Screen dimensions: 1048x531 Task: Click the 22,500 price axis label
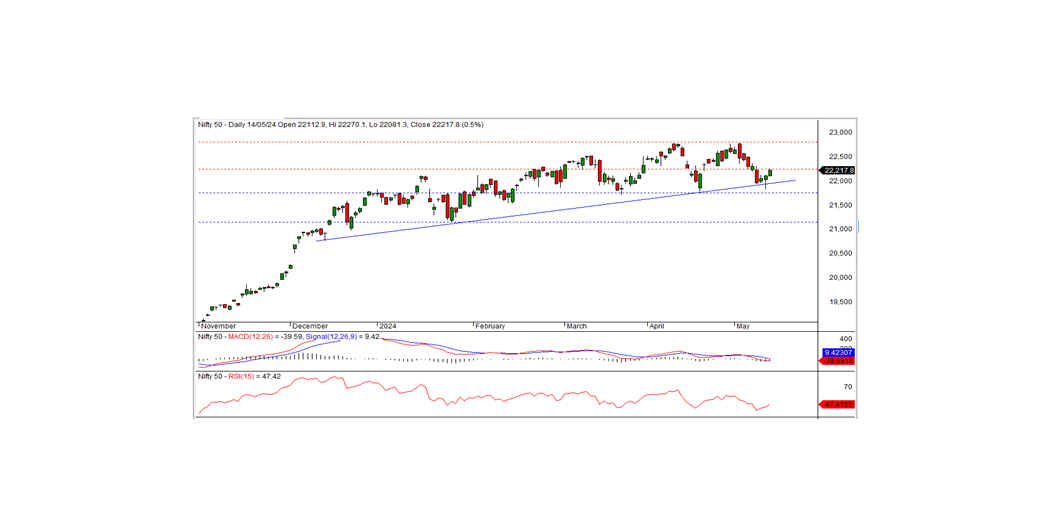coord(839,156)
